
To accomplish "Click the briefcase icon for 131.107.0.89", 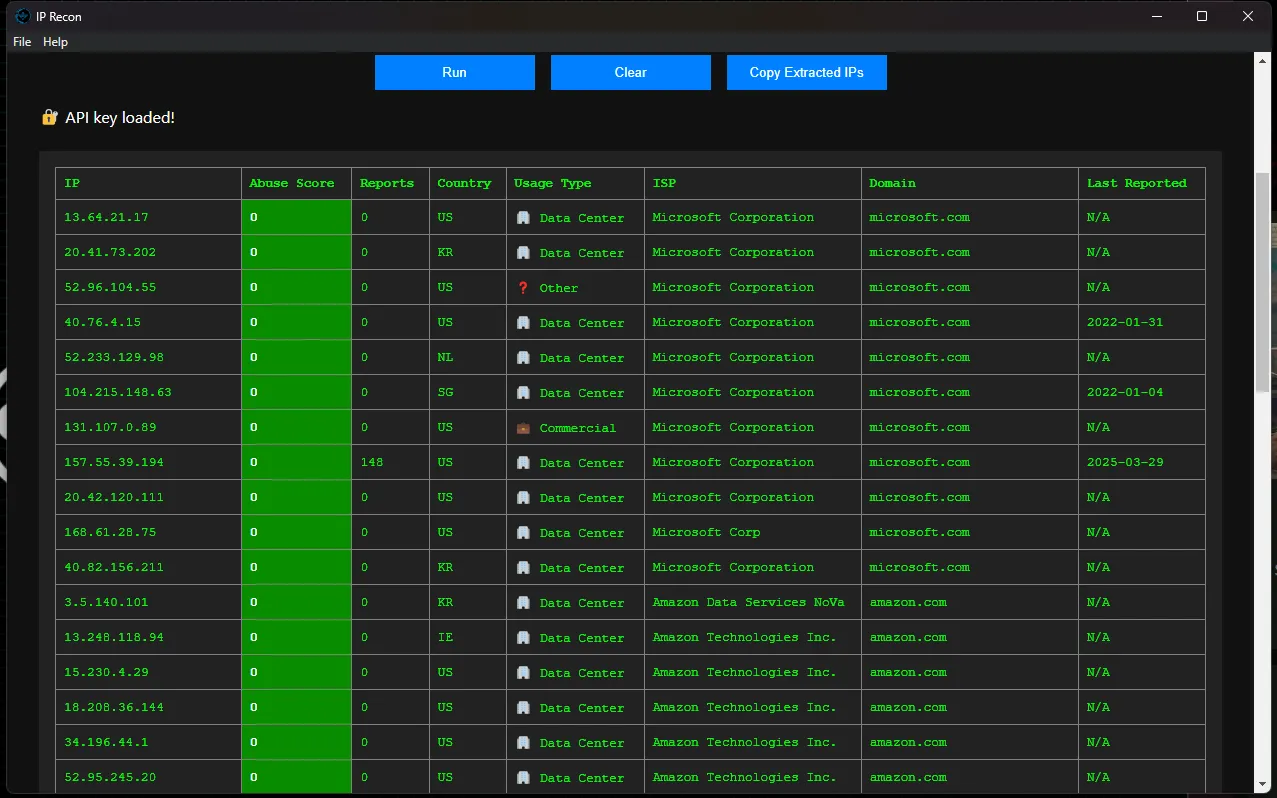I will pyautogui.click(x=523, y=428).
